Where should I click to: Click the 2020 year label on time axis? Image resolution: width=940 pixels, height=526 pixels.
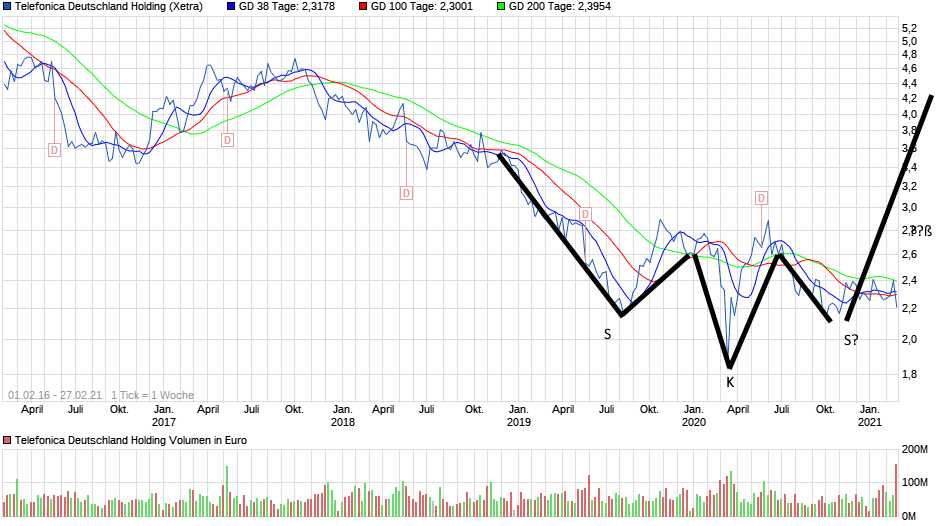[694, 422]
